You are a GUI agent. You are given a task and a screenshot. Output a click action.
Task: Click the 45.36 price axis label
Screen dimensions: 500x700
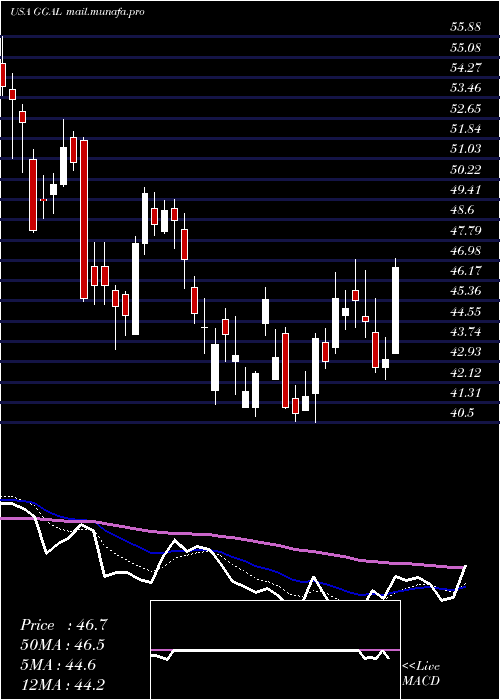(x=466, y=292)
